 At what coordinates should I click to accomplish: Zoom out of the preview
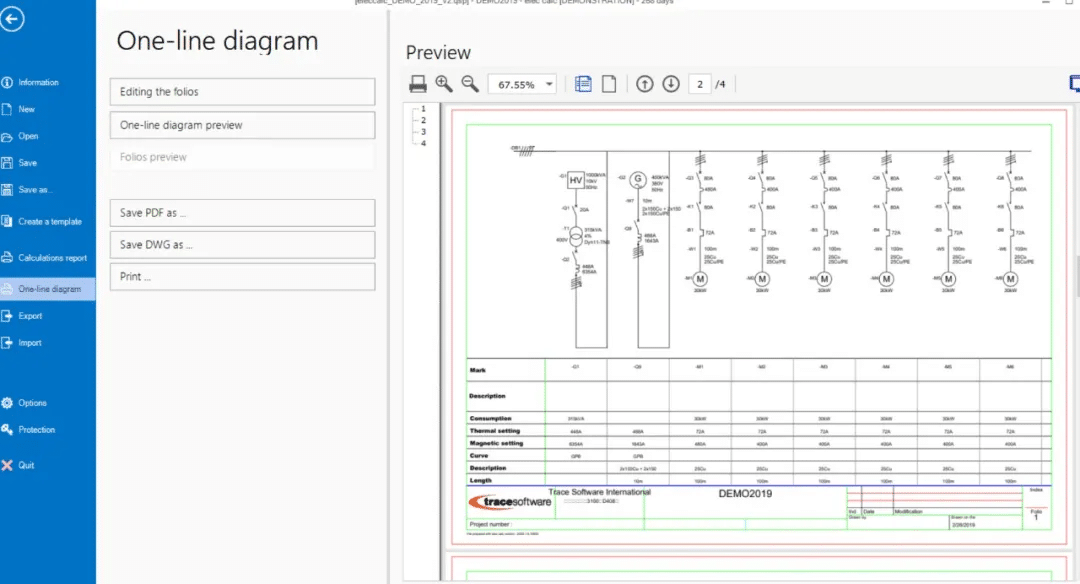[x=470, y=84]
